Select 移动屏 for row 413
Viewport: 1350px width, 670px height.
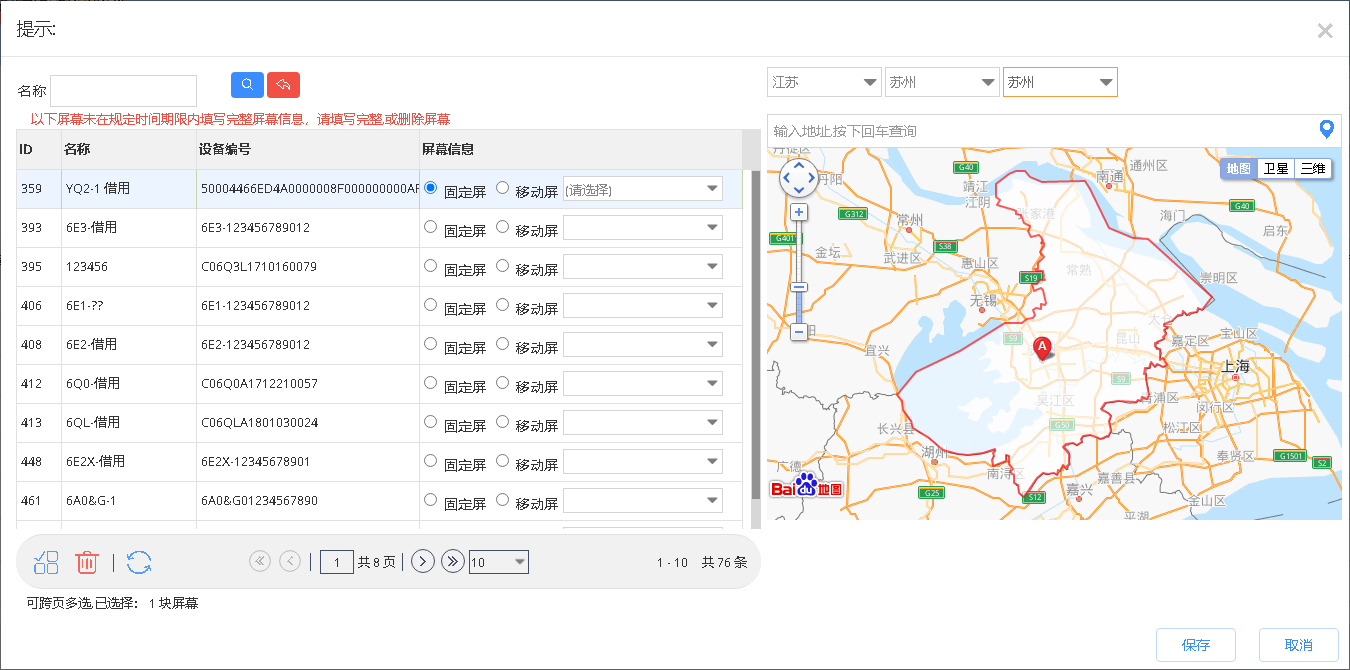502,422
